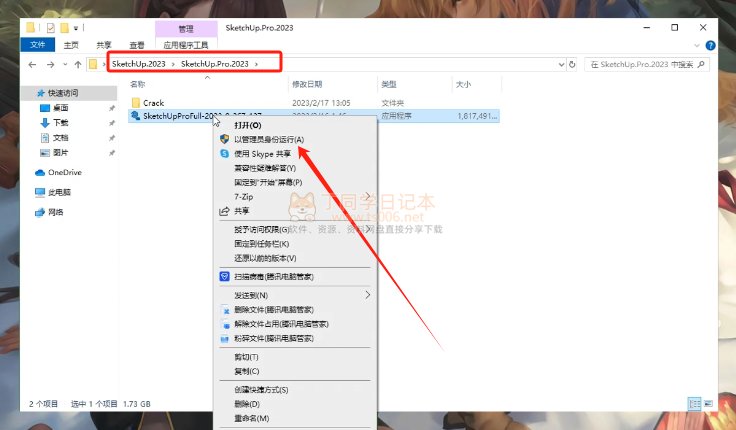The height and width of the screenshot is (430, 736).
Task: Select the SketchUpProFull installer file
Action: coord(314,116)
